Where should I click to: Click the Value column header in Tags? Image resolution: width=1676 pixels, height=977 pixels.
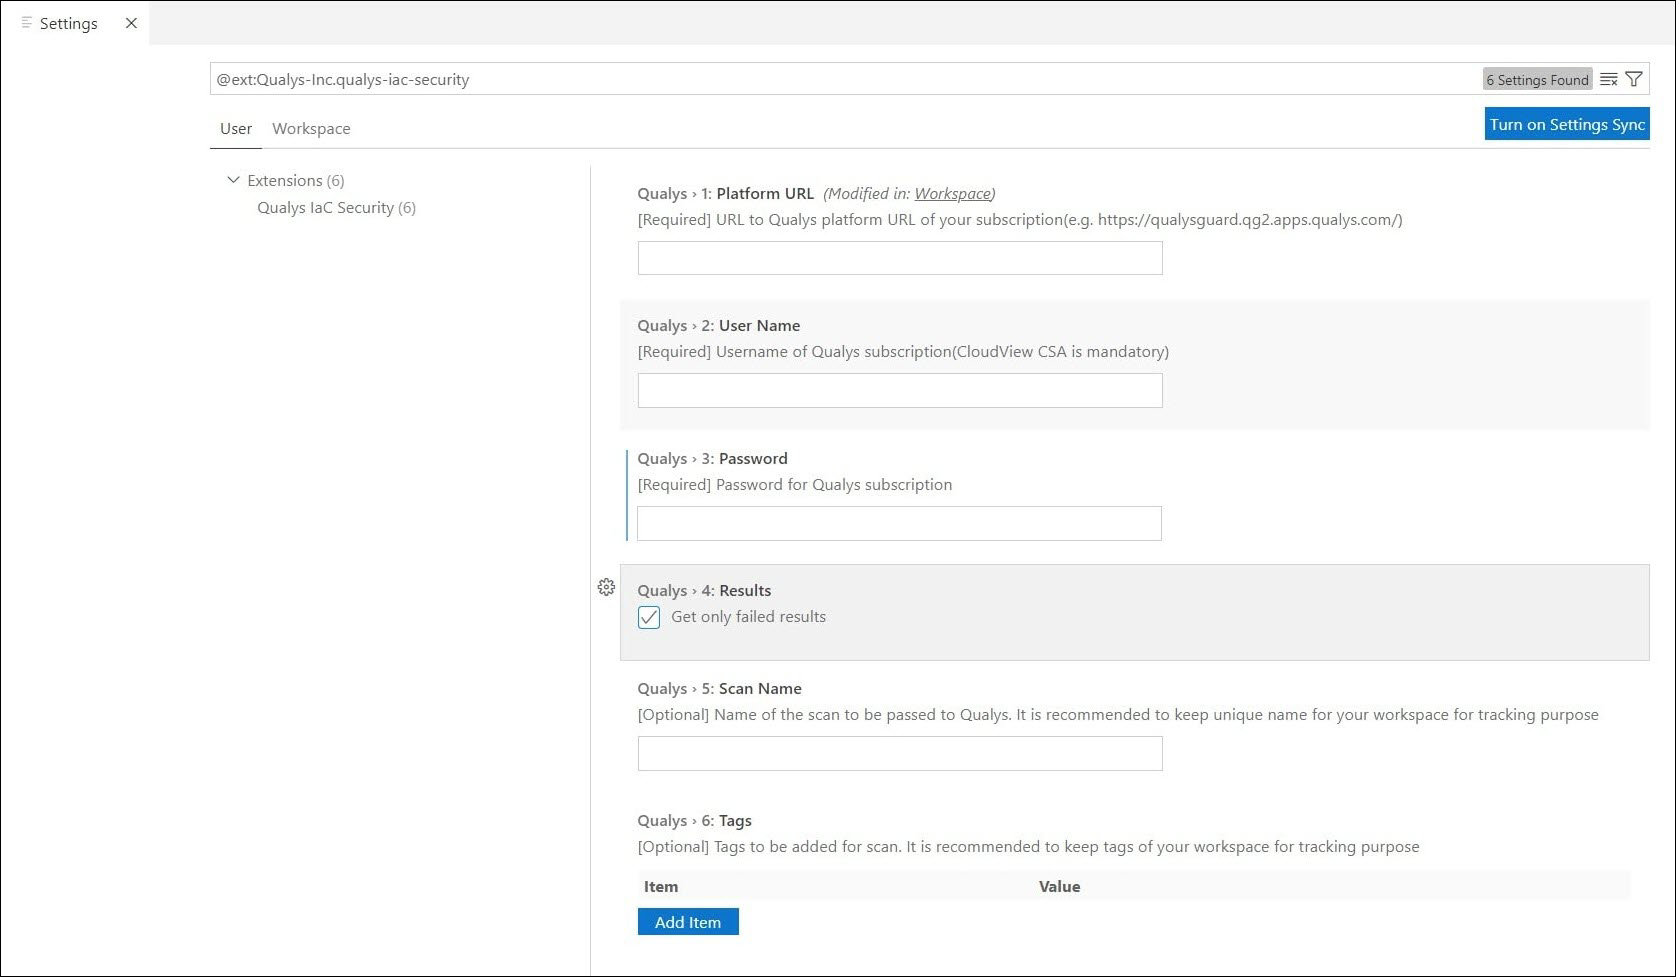coord(1059,886)
